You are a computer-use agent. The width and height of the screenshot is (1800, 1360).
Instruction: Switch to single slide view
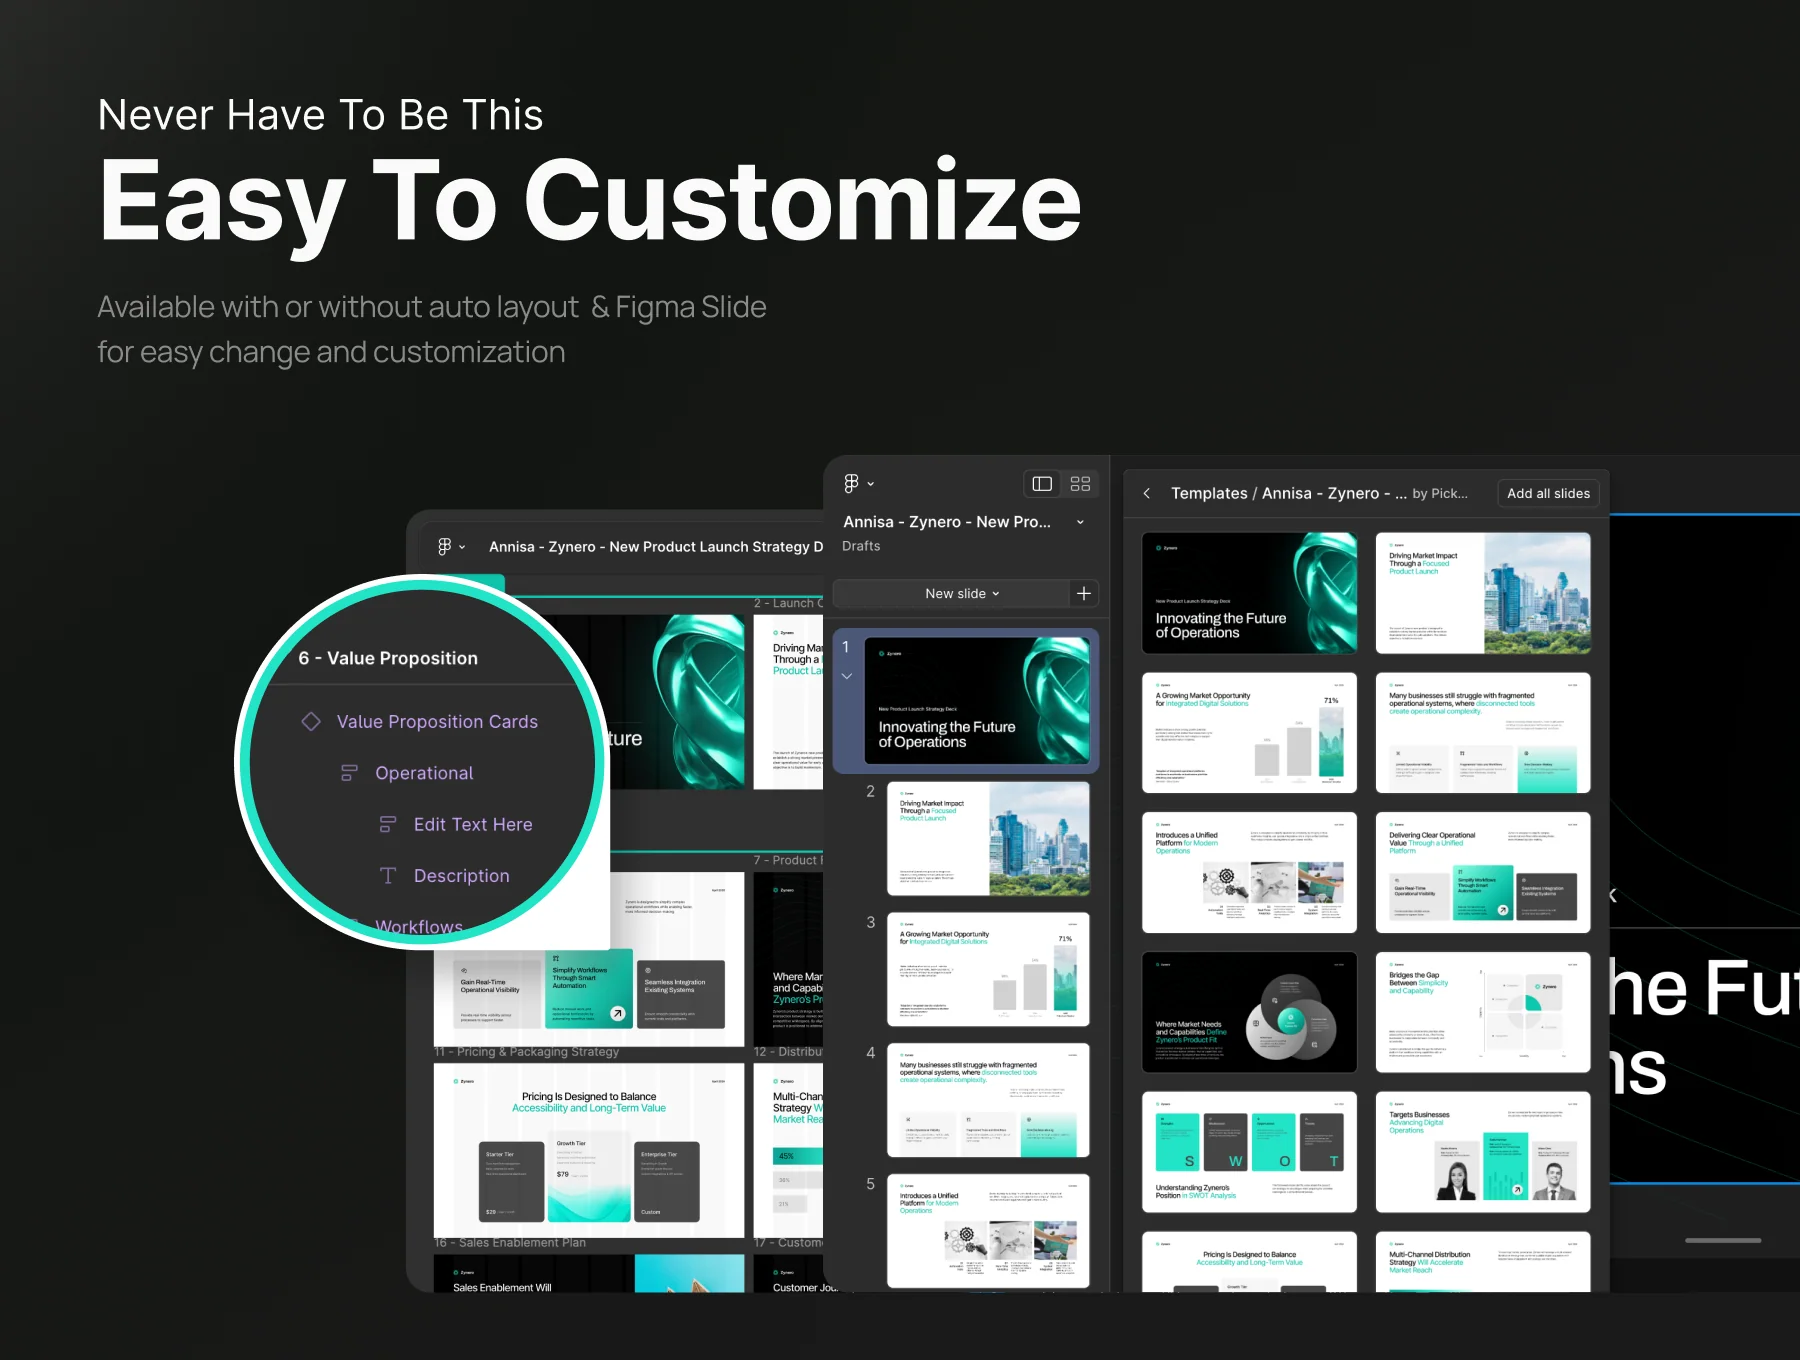click(x=1042, y=484)
